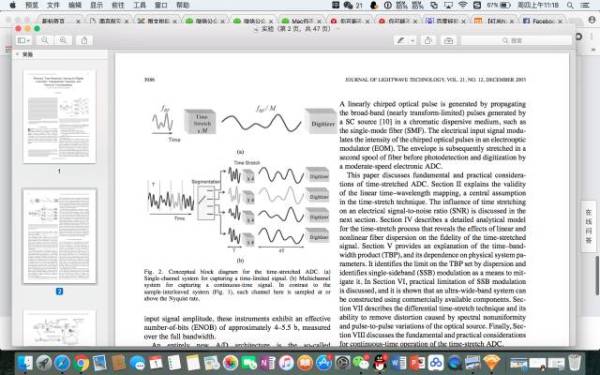Close the Facebook tab in Chrome window
Viewport: 600px width, 375px height.
point(560,21)
